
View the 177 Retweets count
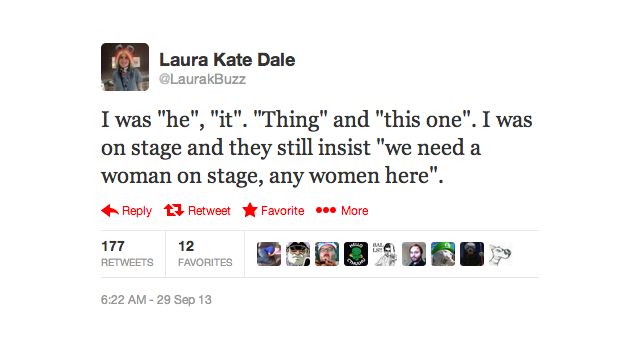tap(127, 254)
